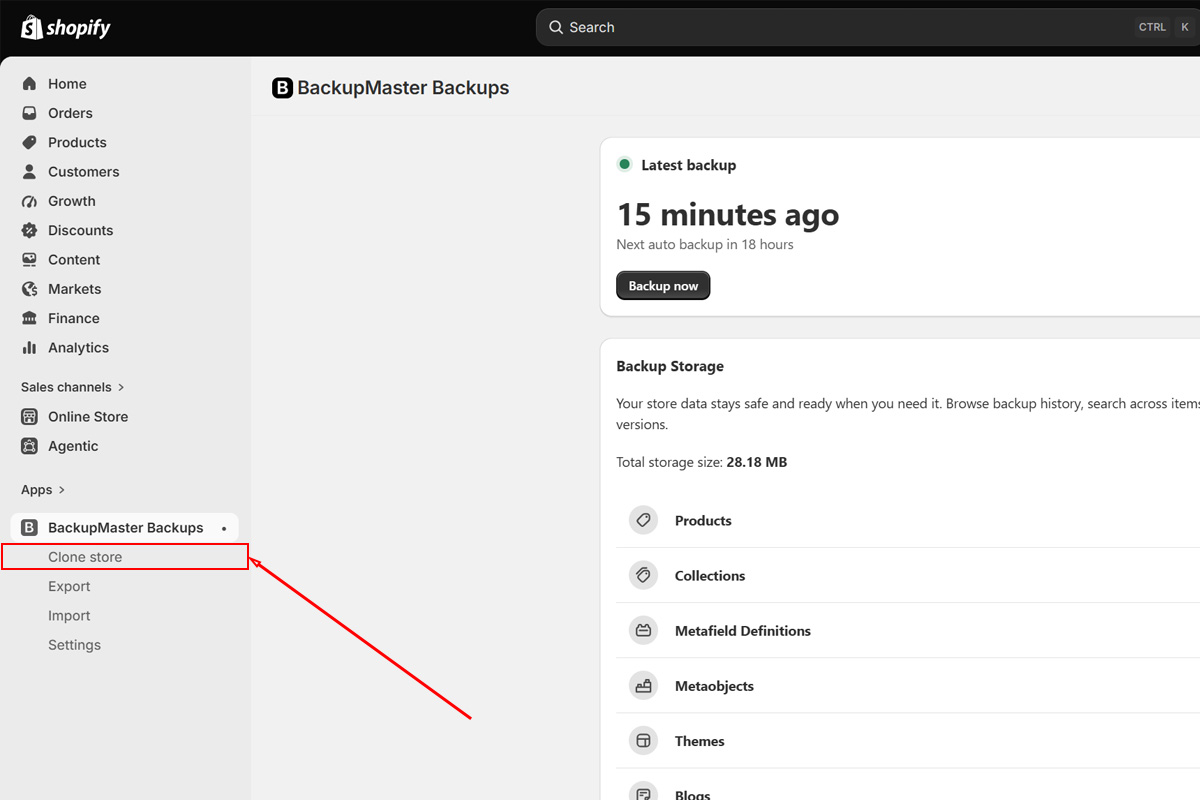Click total storage size 28.18 MB
Viewport: 1200px width, 800px height.
coord(757,463)
